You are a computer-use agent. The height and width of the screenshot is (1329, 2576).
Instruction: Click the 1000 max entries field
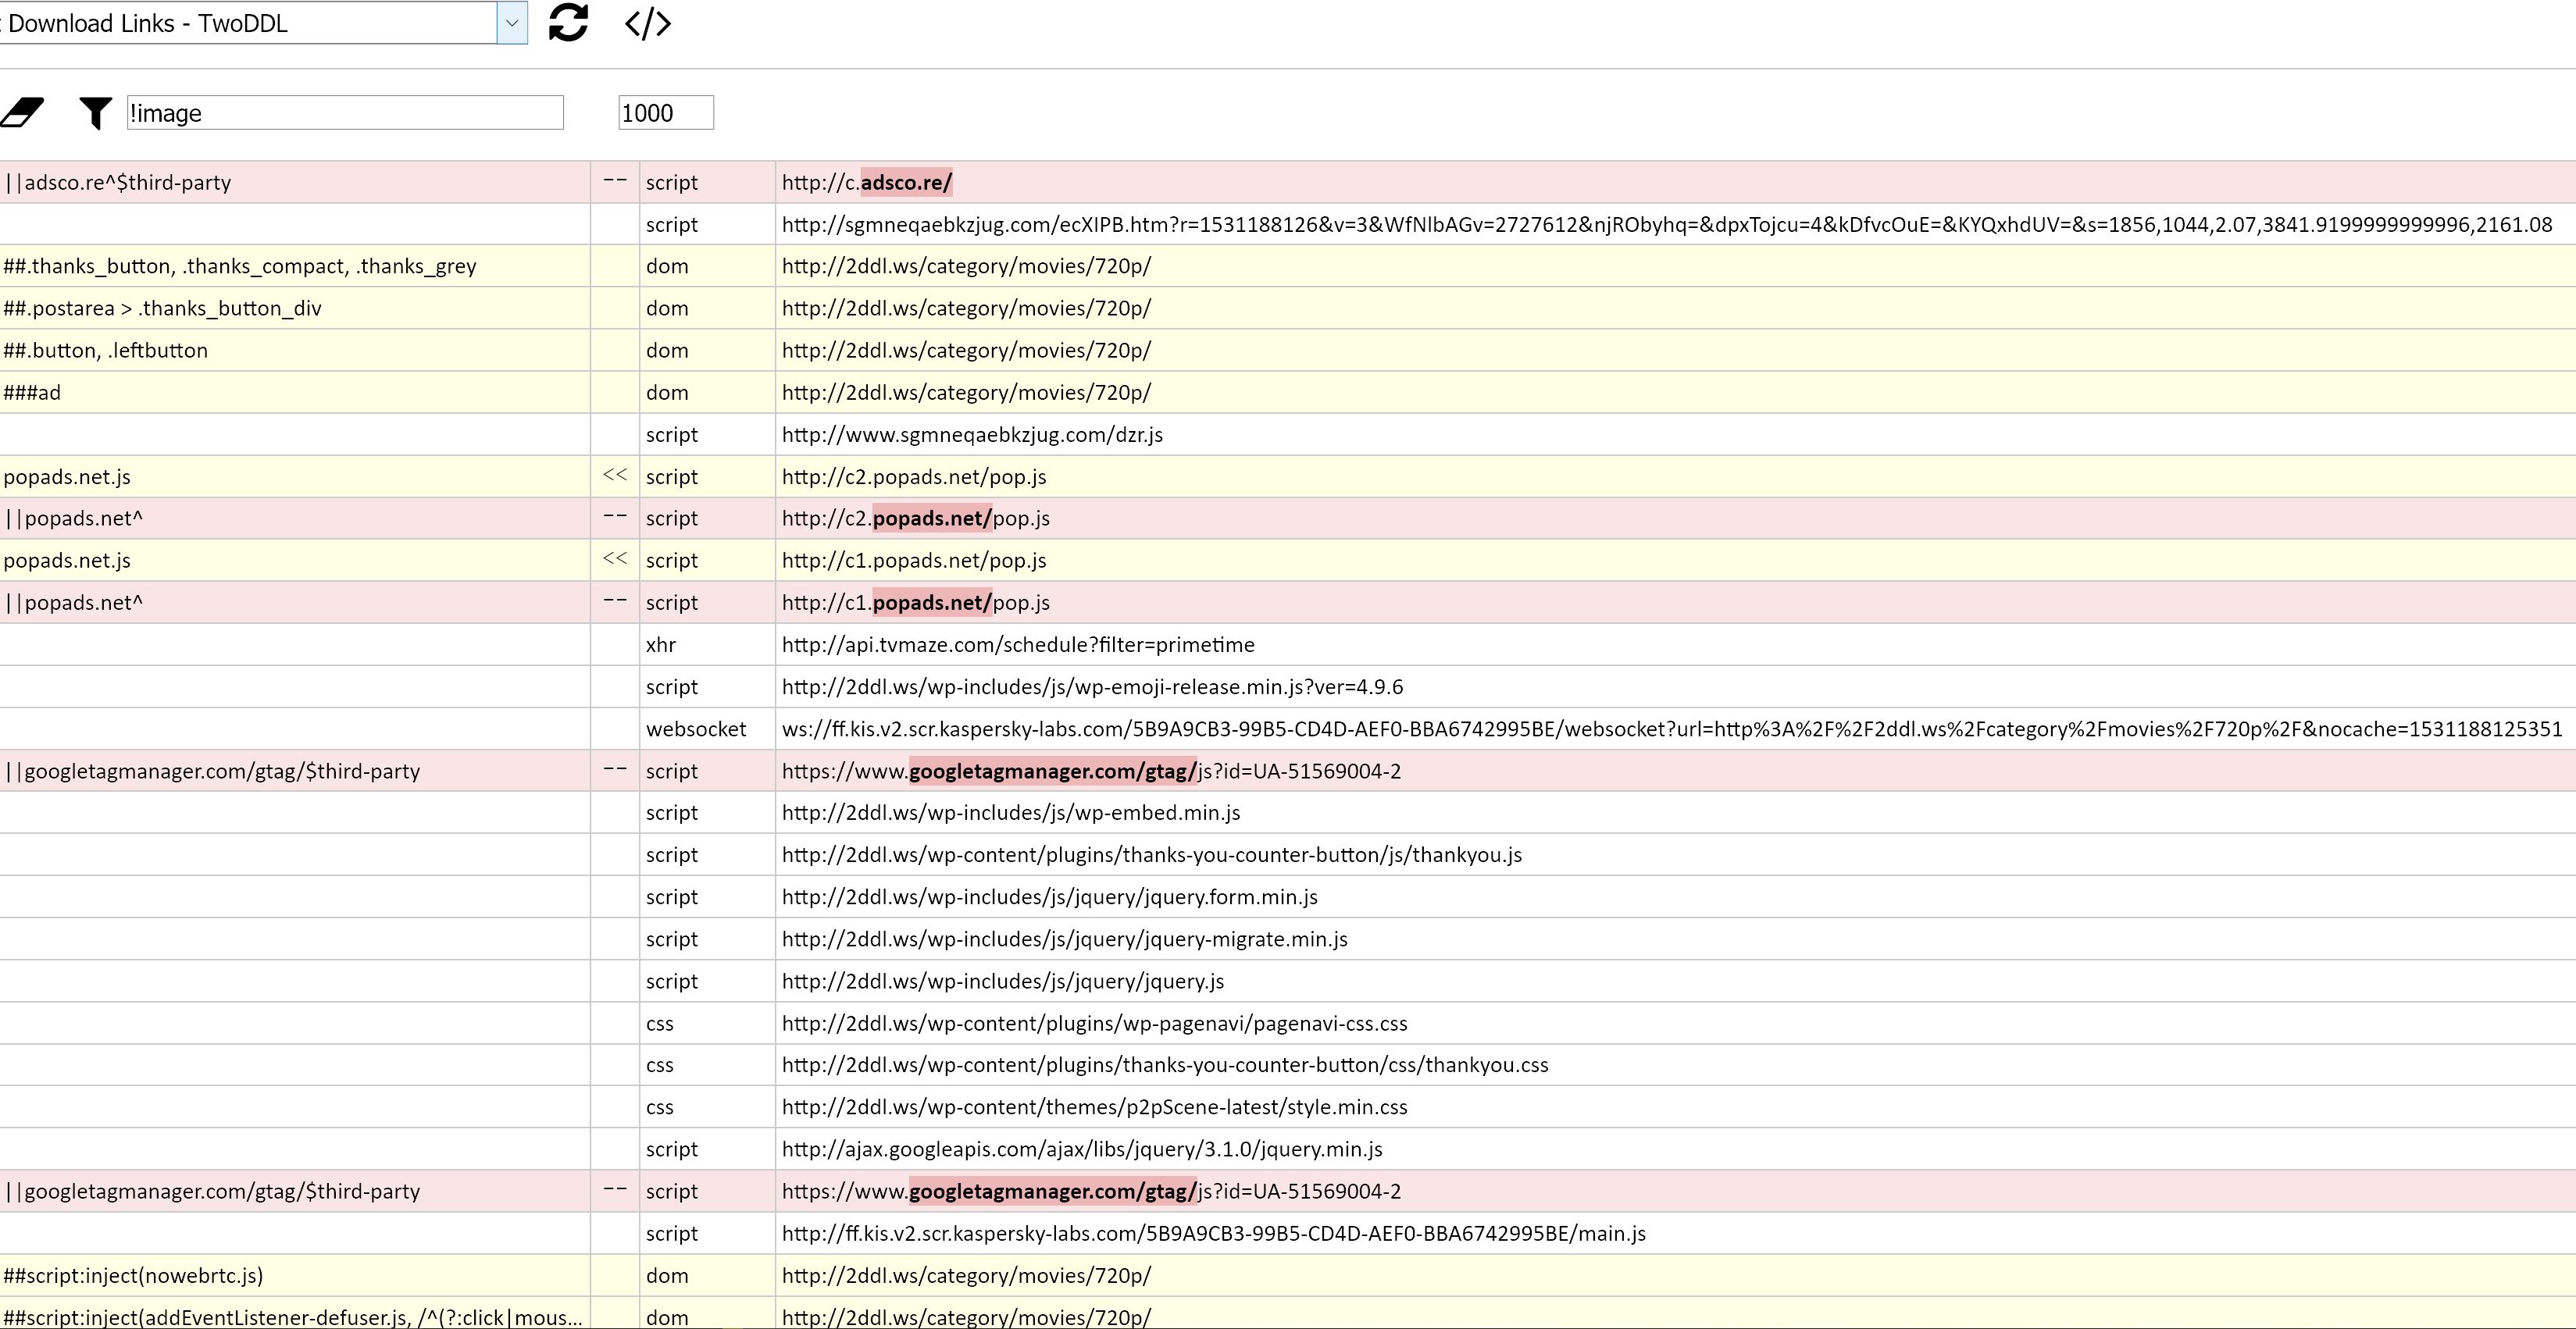pyautogui.click(x=665, y=113)
